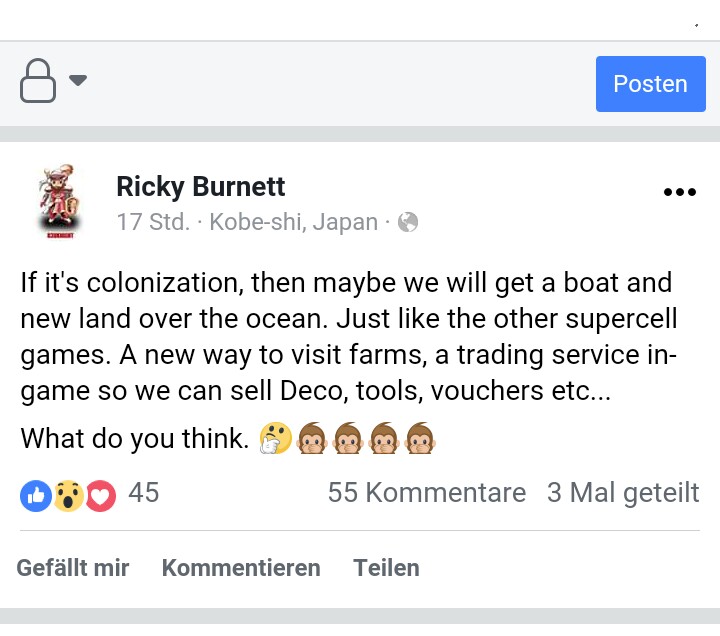Click the last monkey emoji
Viewport: 720px width, 636px height.
coord(421,439)
